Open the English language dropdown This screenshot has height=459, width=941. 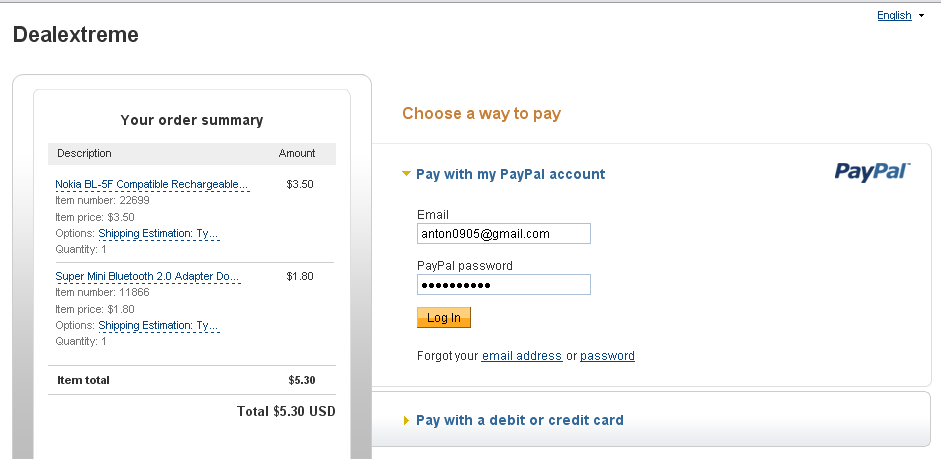tap(900, 15)
